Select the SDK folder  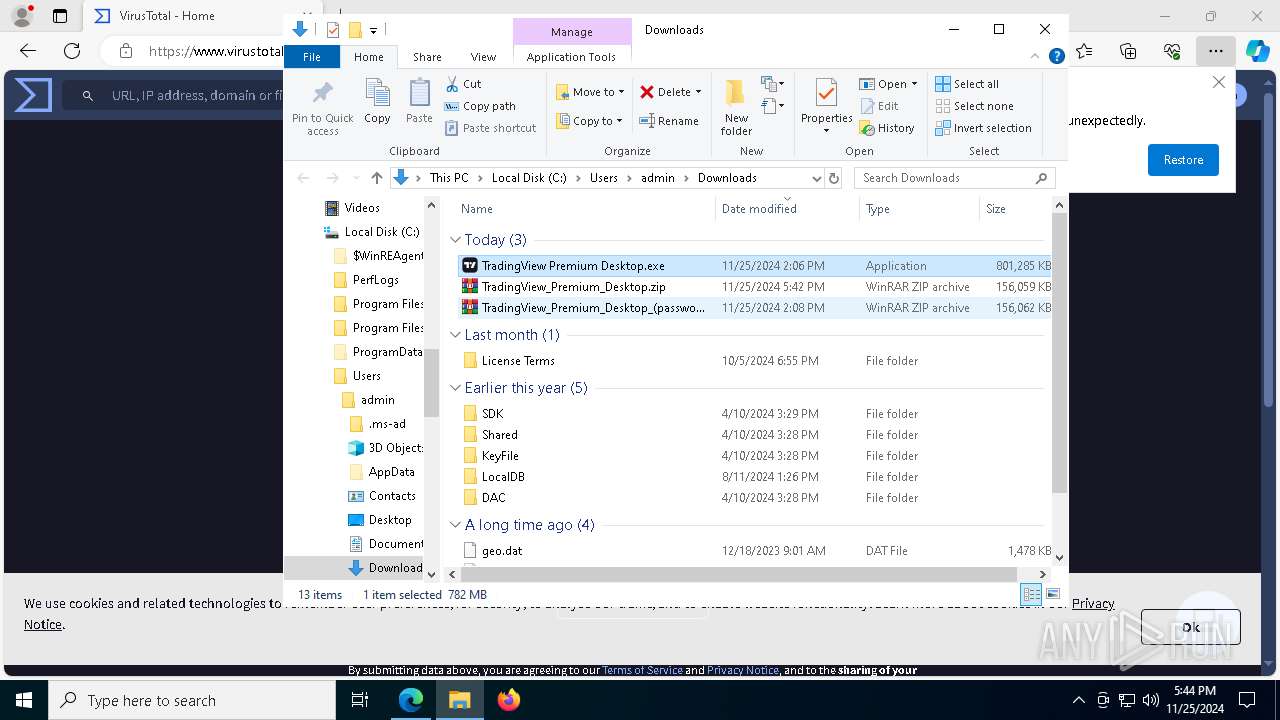(755, 414)
